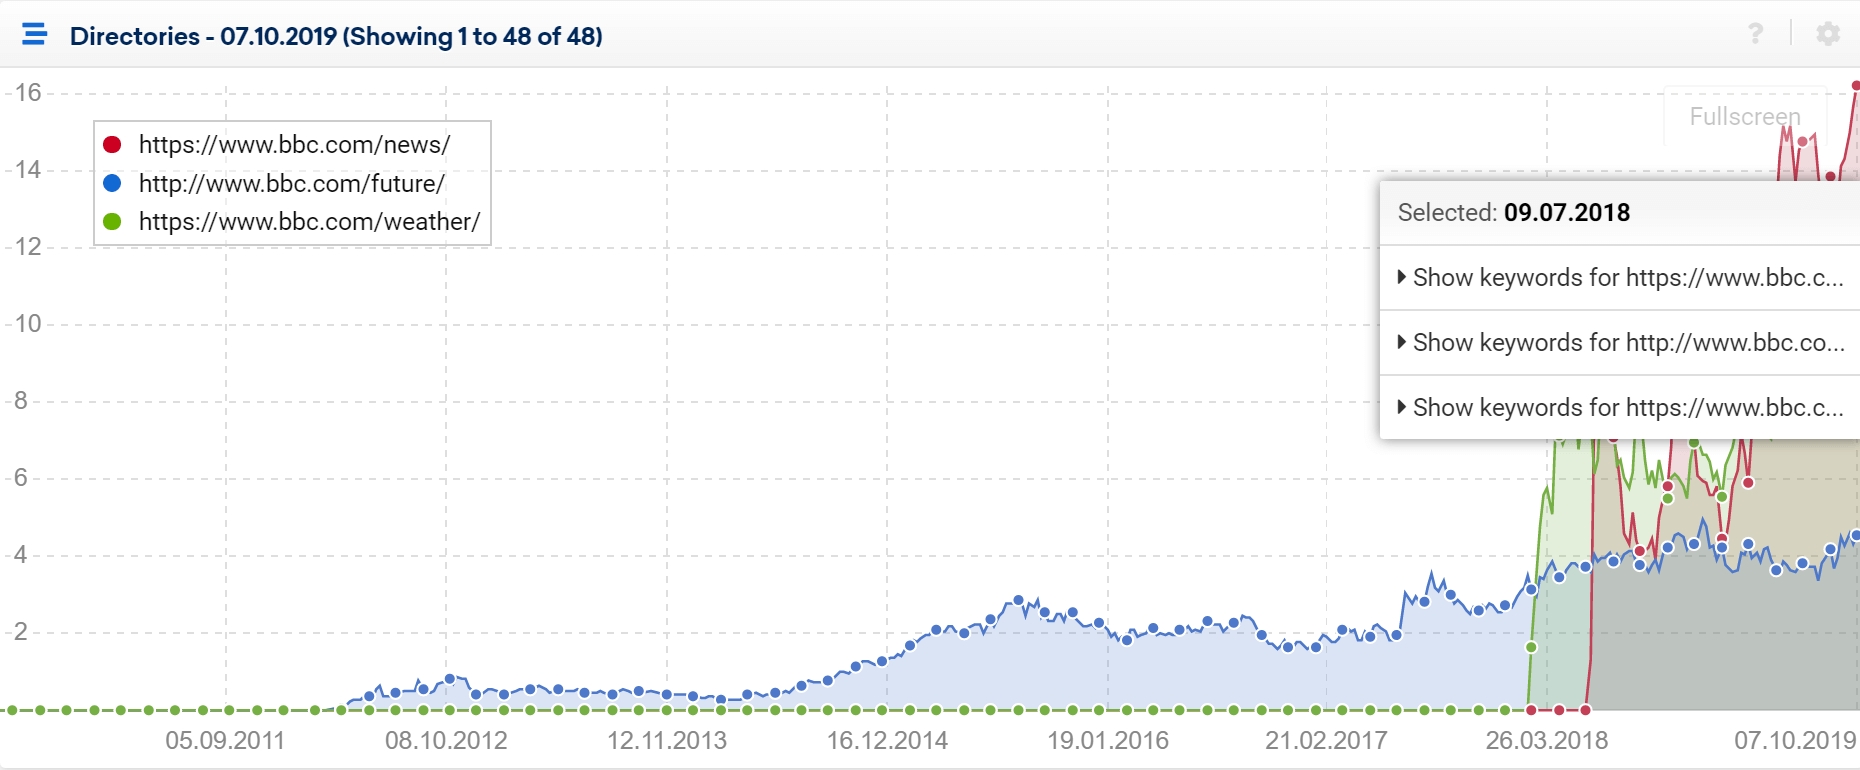Click the 26.03.2018 x-axis date label
This screenshot has width=1860, height=770.
click(x=1547, y=741)
